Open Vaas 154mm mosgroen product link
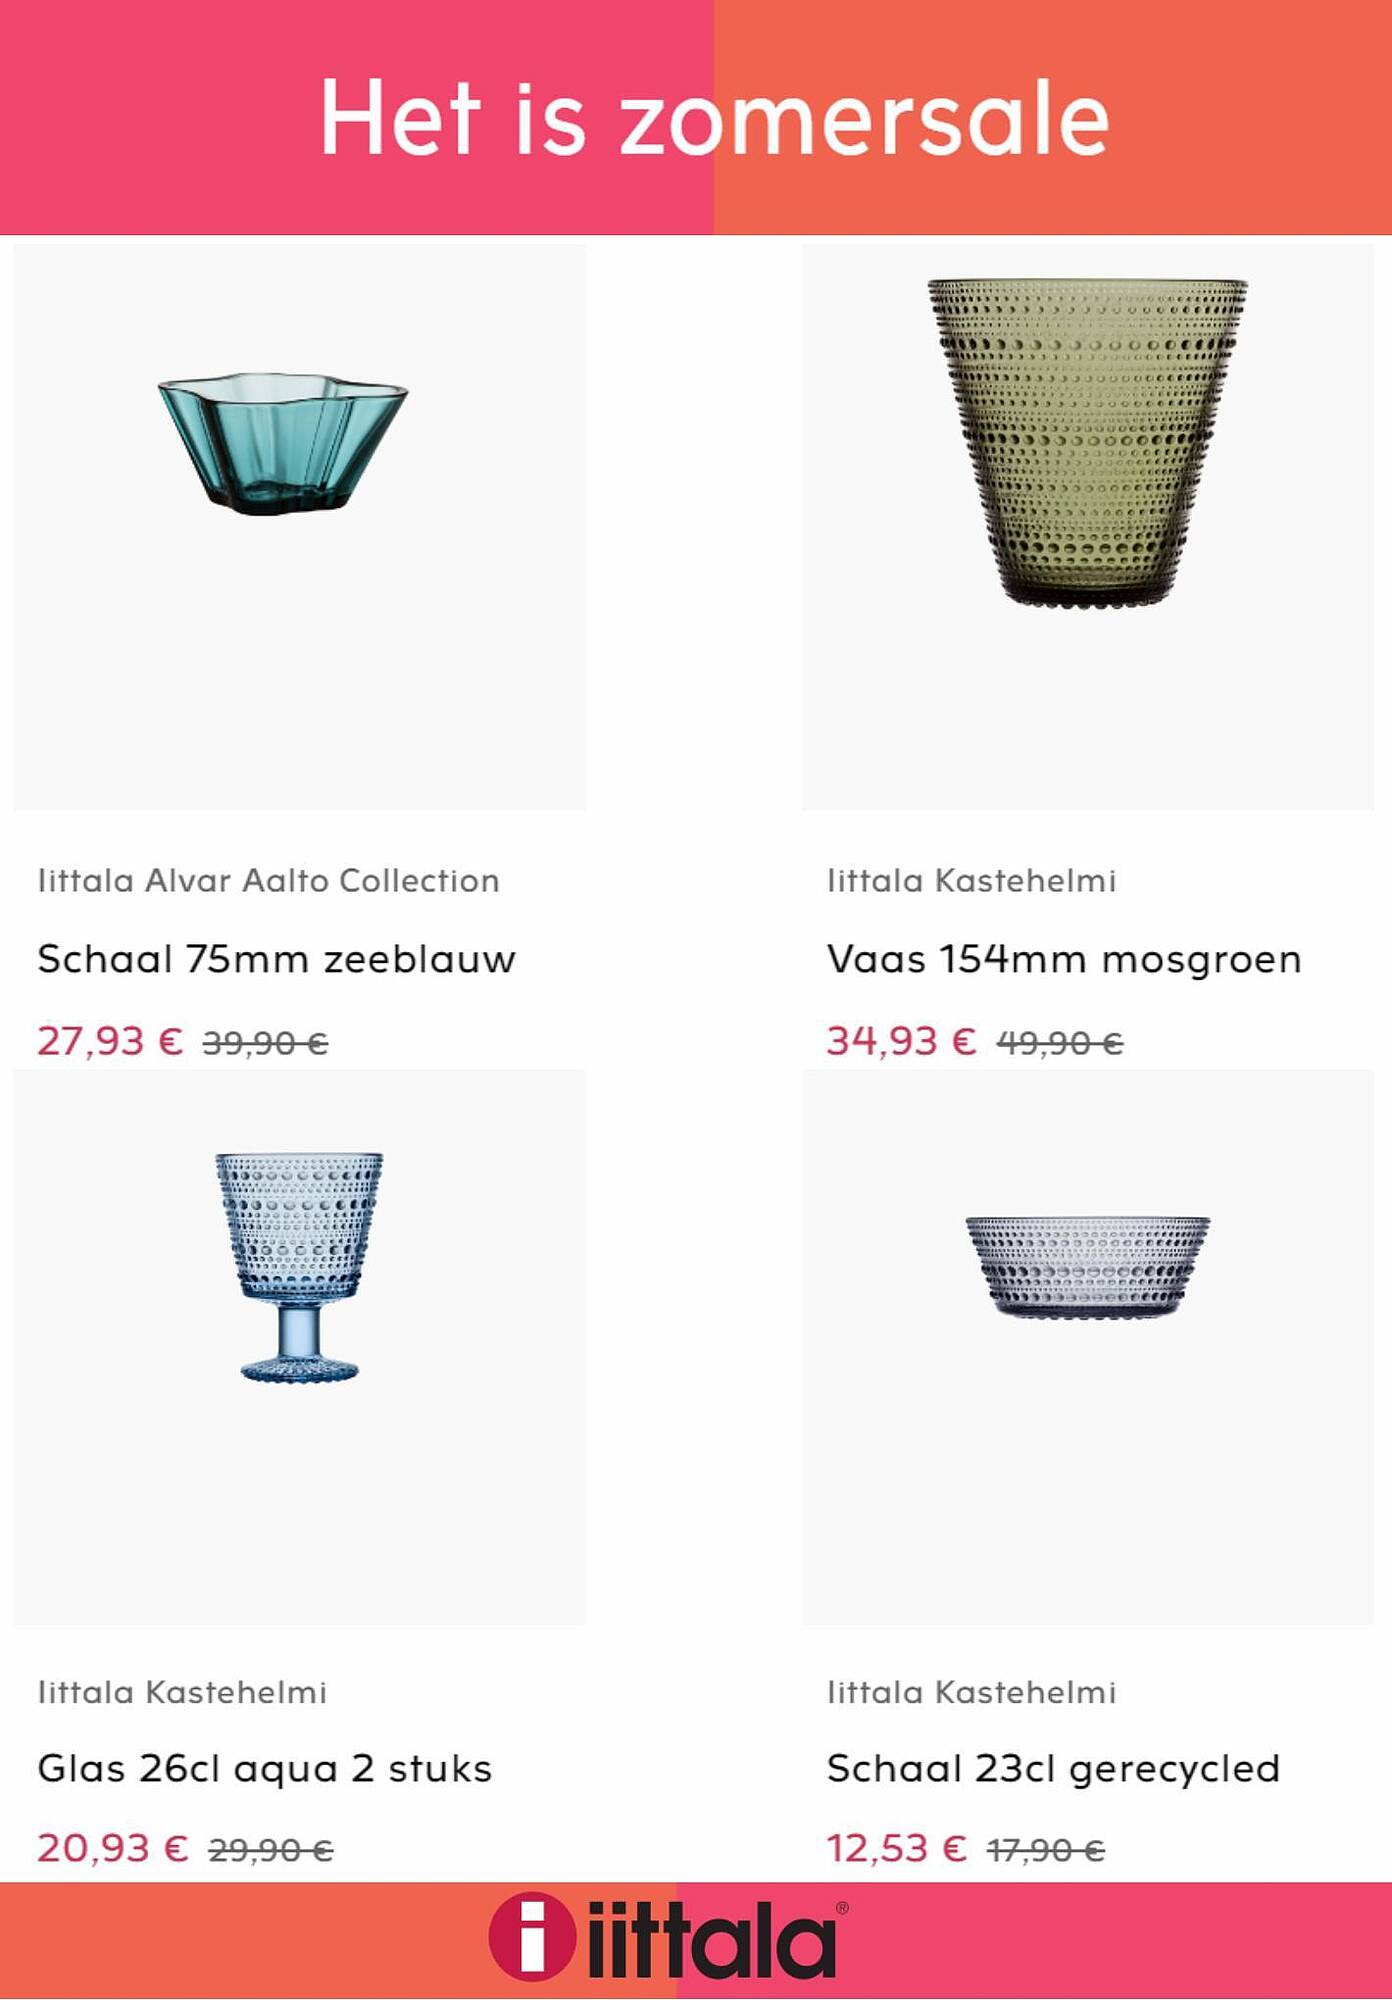Viewport: 1392px width, 2000px height. tap(1064, 959)
